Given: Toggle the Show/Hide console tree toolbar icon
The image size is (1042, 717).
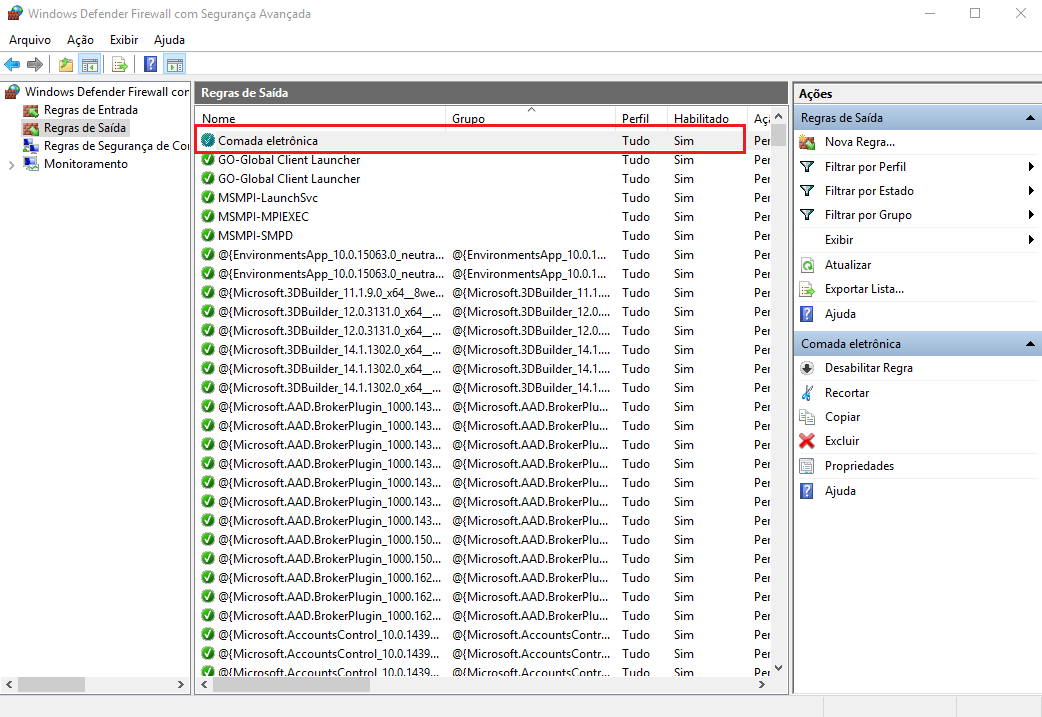Looking at the screenshot, I should (x=90, y=64).
